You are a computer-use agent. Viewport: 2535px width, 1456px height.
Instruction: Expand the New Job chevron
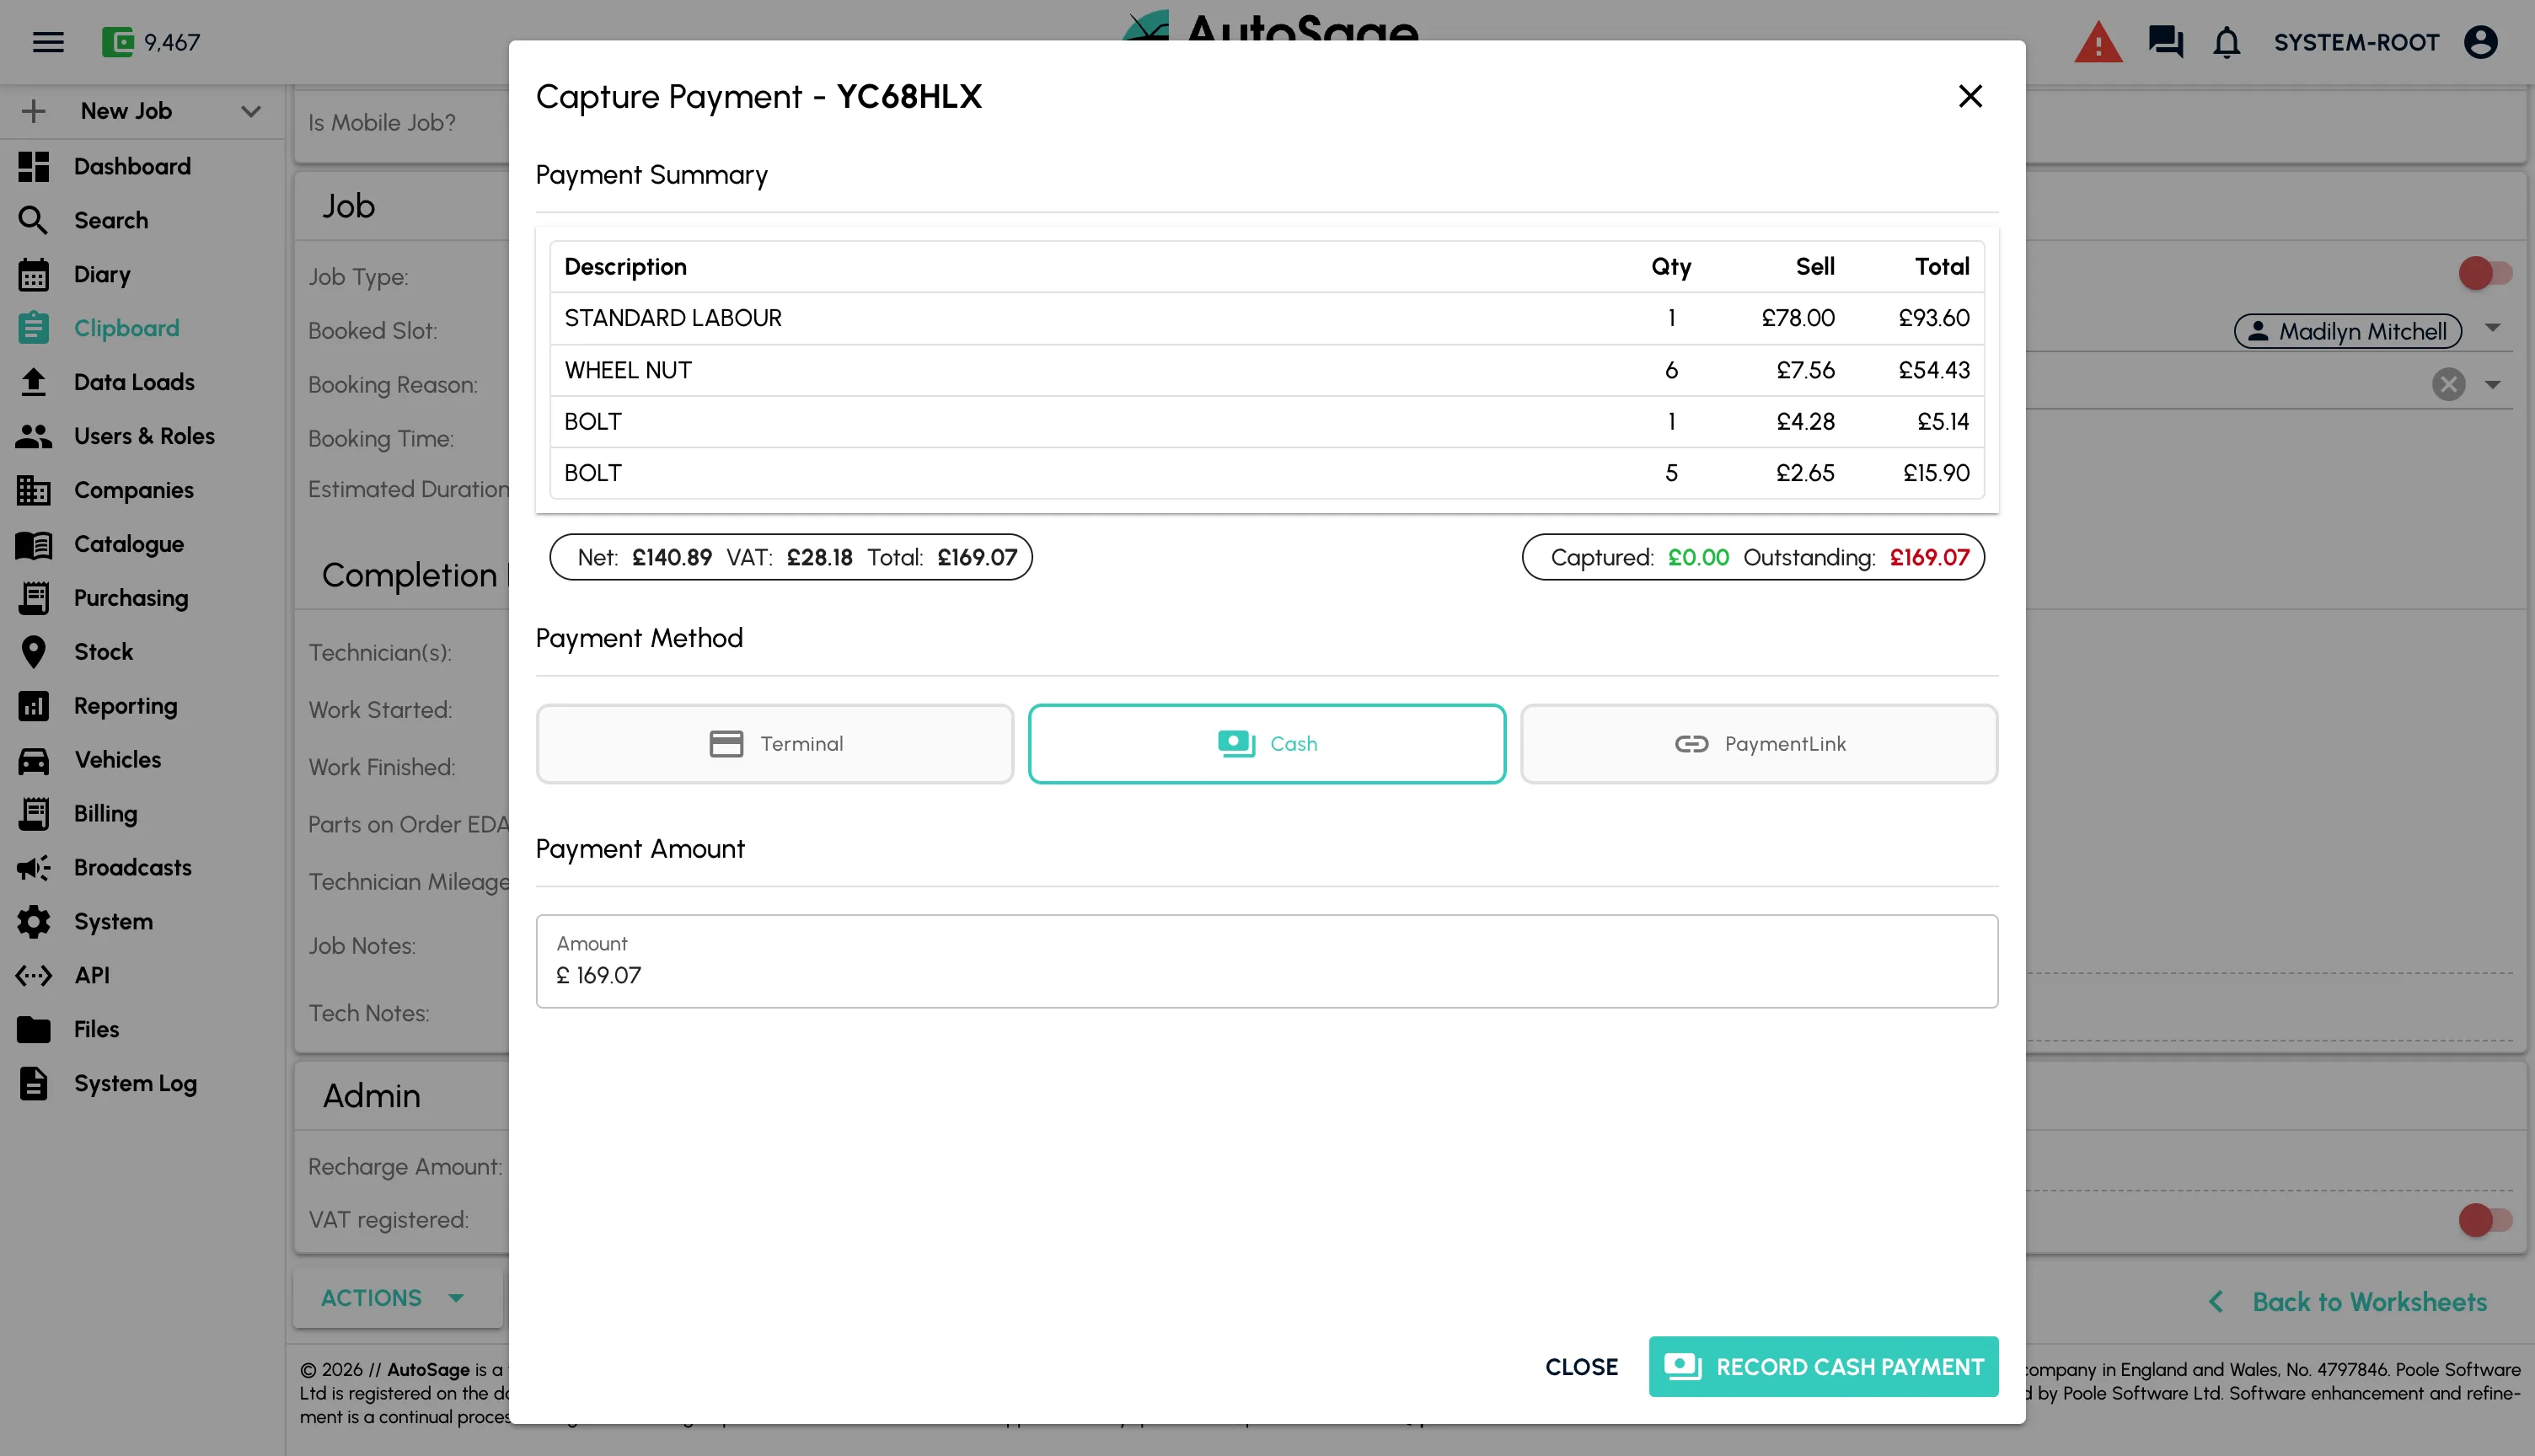(x=251, y=111)
